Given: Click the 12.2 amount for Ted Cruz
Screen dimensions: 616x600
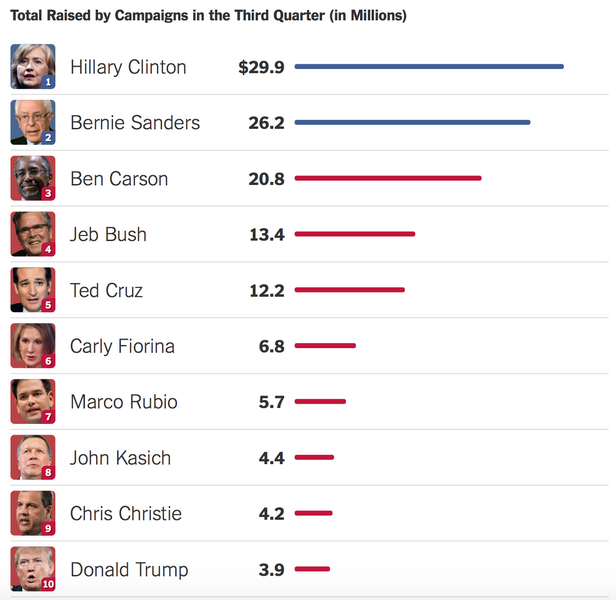Looking at the screenshot, I should tap(267, 290).
